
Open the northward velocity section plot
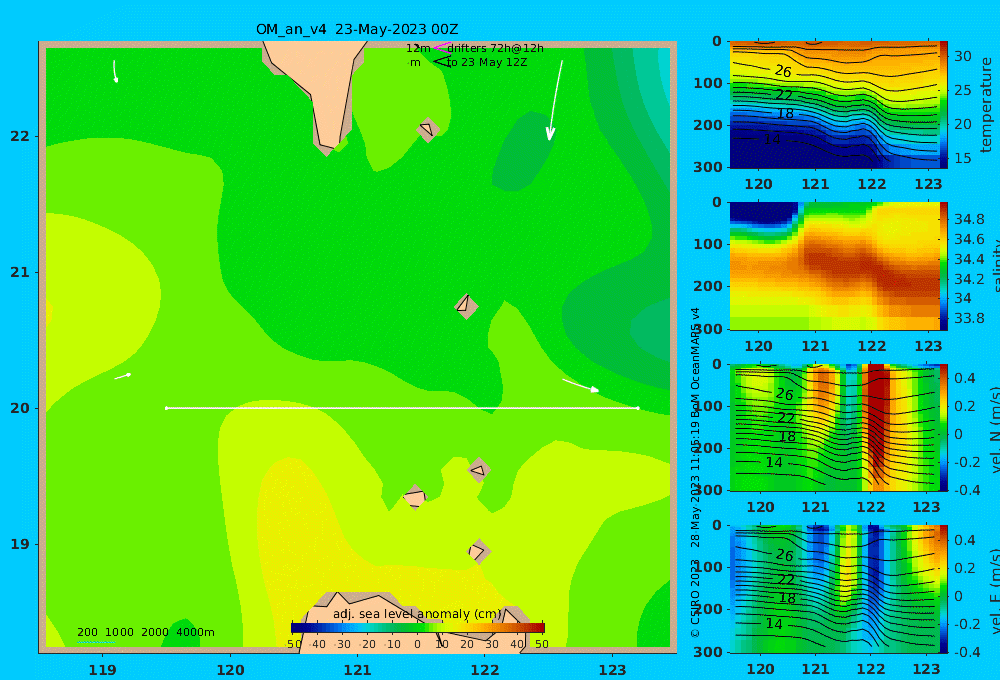pos(835,427)
